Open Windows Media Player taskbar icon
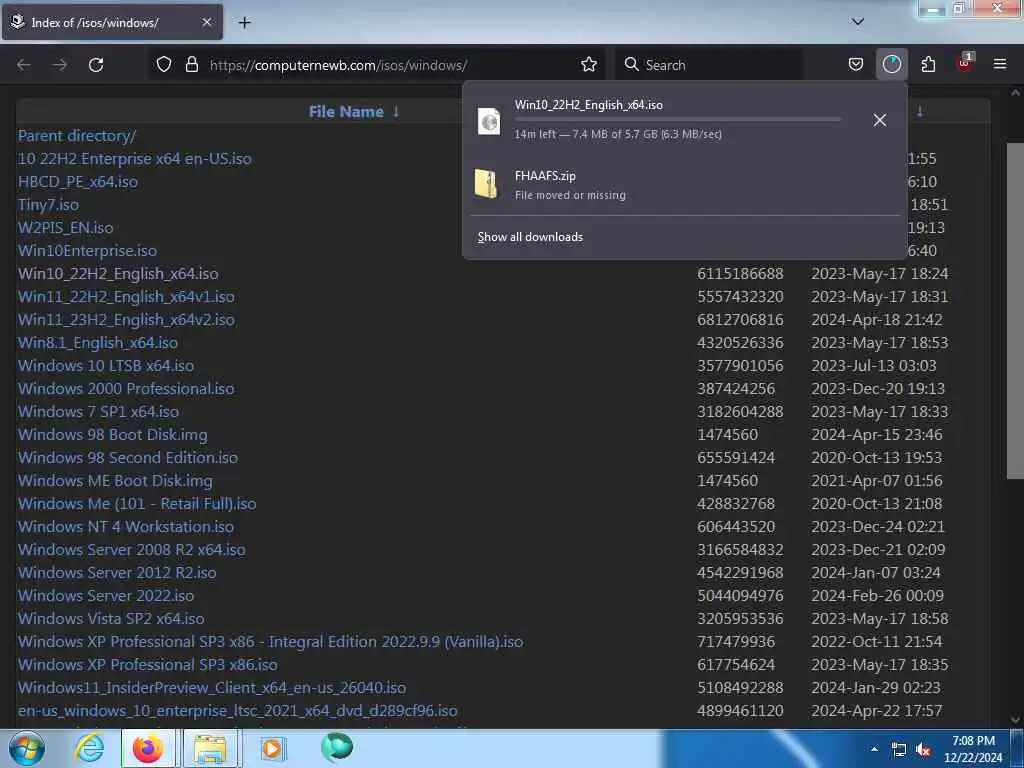This screenshot has width=1024, height=768. pyautogui.click(x=271, y=748)
